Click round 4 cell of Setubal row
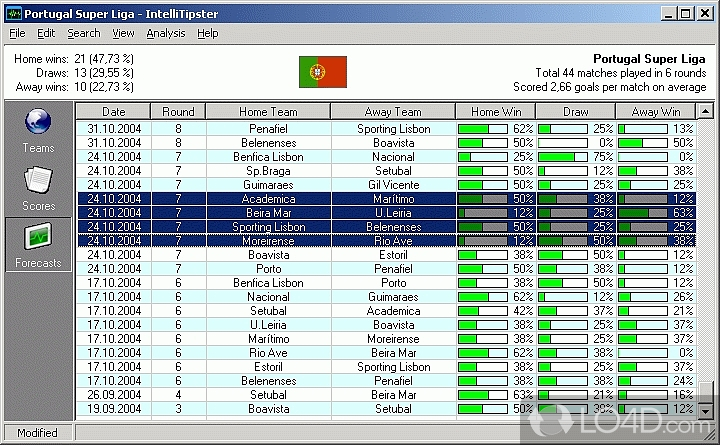This screenshot has width=720, height=445. [x=179, y=395]
